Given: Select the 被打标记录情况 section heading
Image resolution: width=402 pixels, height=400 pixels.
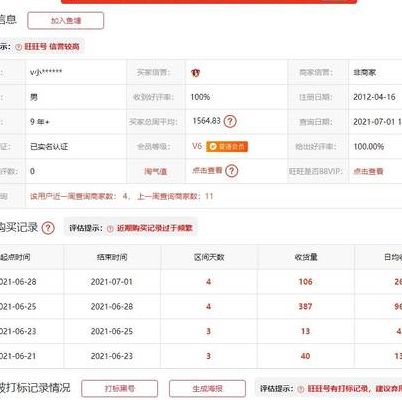Looking at the screenshot, I should (35, 388).
